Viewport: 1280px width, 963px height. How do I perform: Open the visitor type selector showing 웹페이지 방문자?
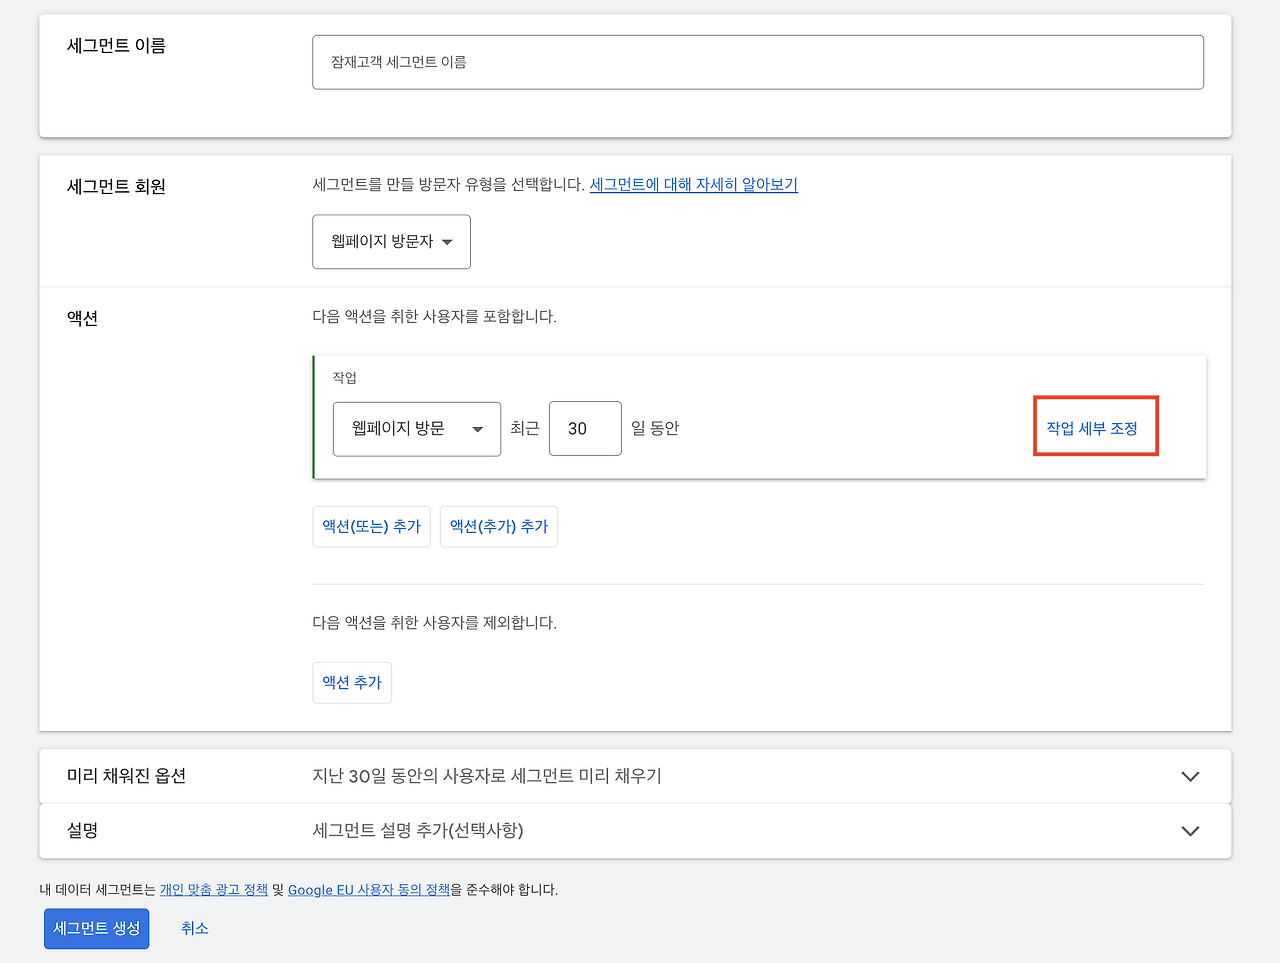[x=391, y=241]
